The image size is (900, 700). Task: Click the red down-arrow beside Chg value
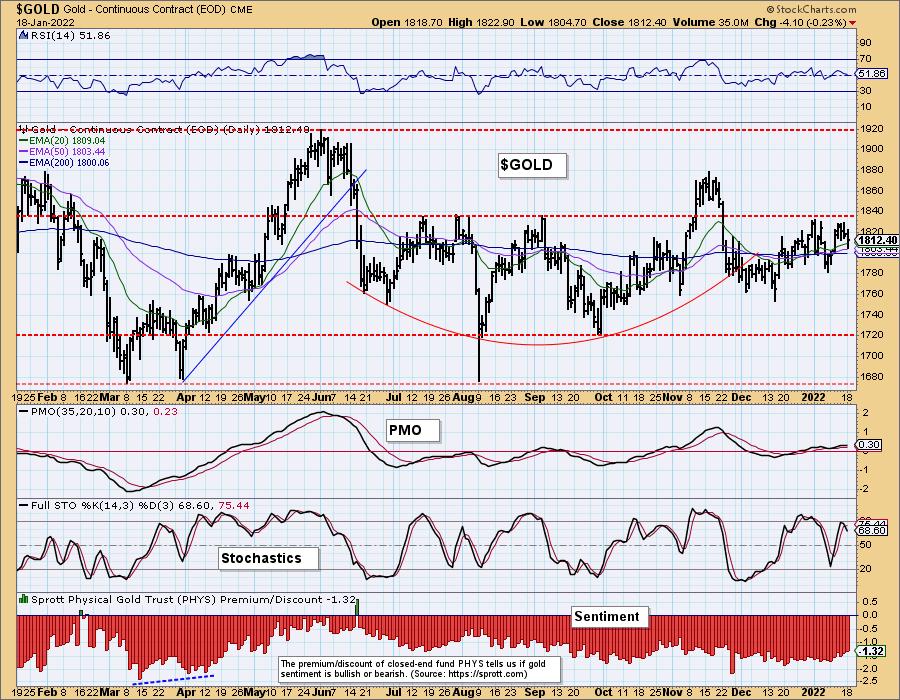tap(852, 22)
